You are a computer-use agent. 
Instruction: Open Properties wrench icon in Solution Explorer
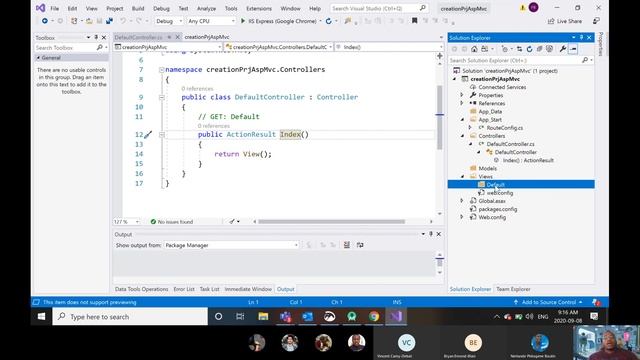tap(563, 49)
